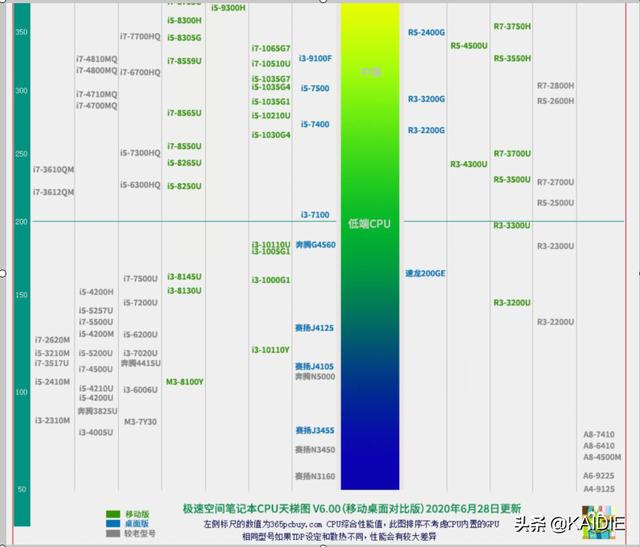Select the R7-3750H label
The height and width of the screenshot is (547, 640).
[x=512, y=27]
